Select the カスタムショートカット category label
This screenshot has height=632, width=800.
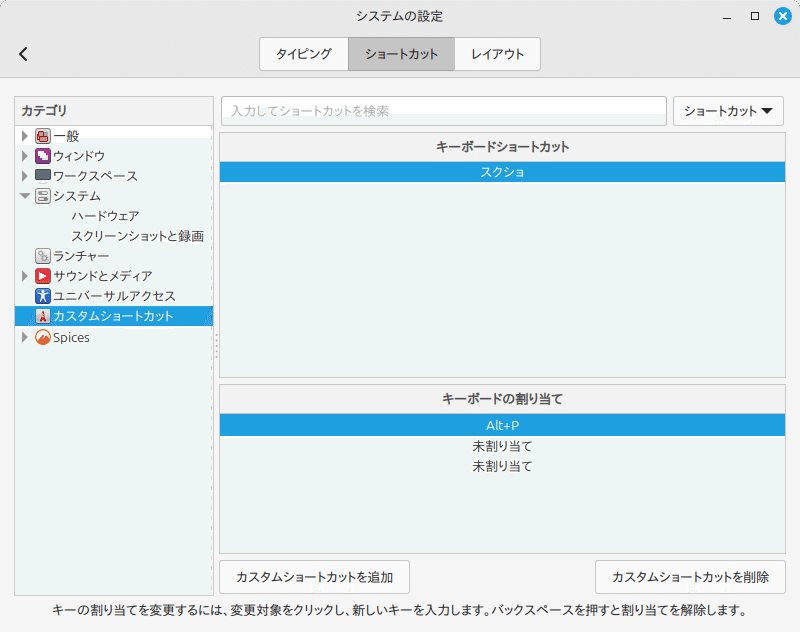pyautogui.click(x=113, y=316)
